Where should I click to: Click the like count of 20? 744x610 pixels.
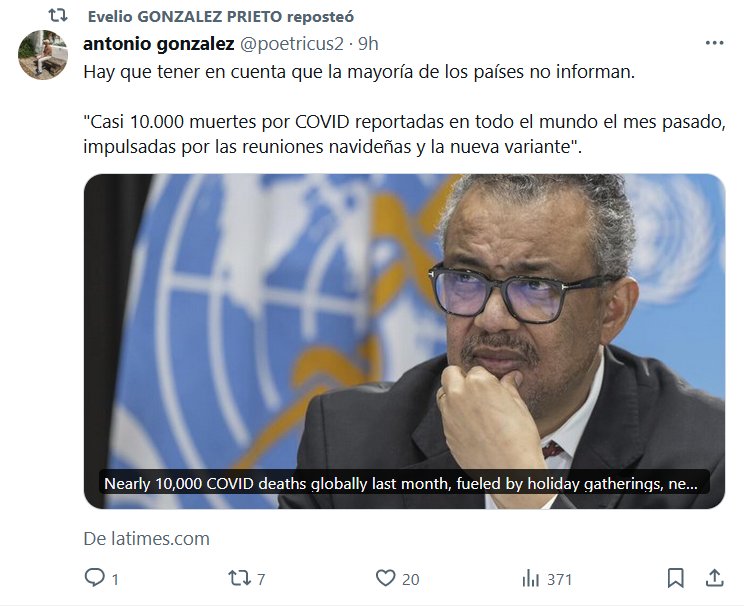tap(410, 579)
